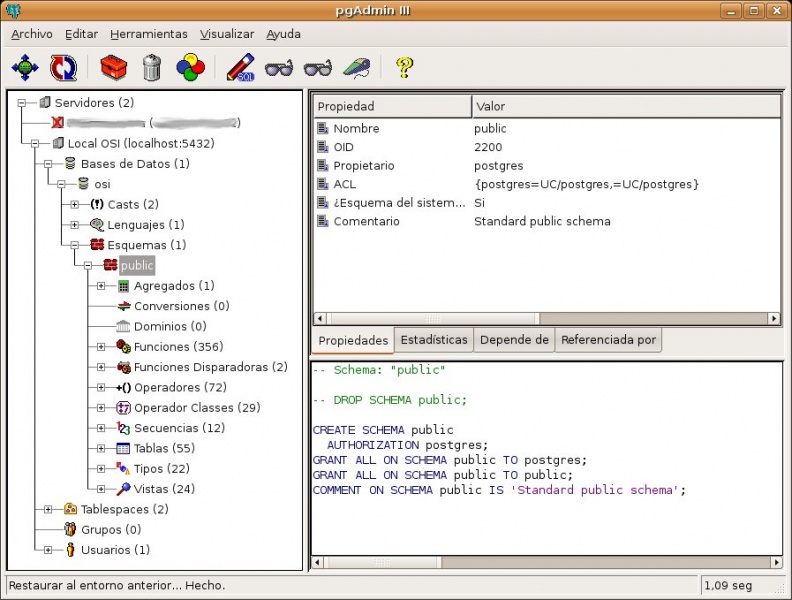Click the yellow question mark help icon
792x600 pixels.
404,68
